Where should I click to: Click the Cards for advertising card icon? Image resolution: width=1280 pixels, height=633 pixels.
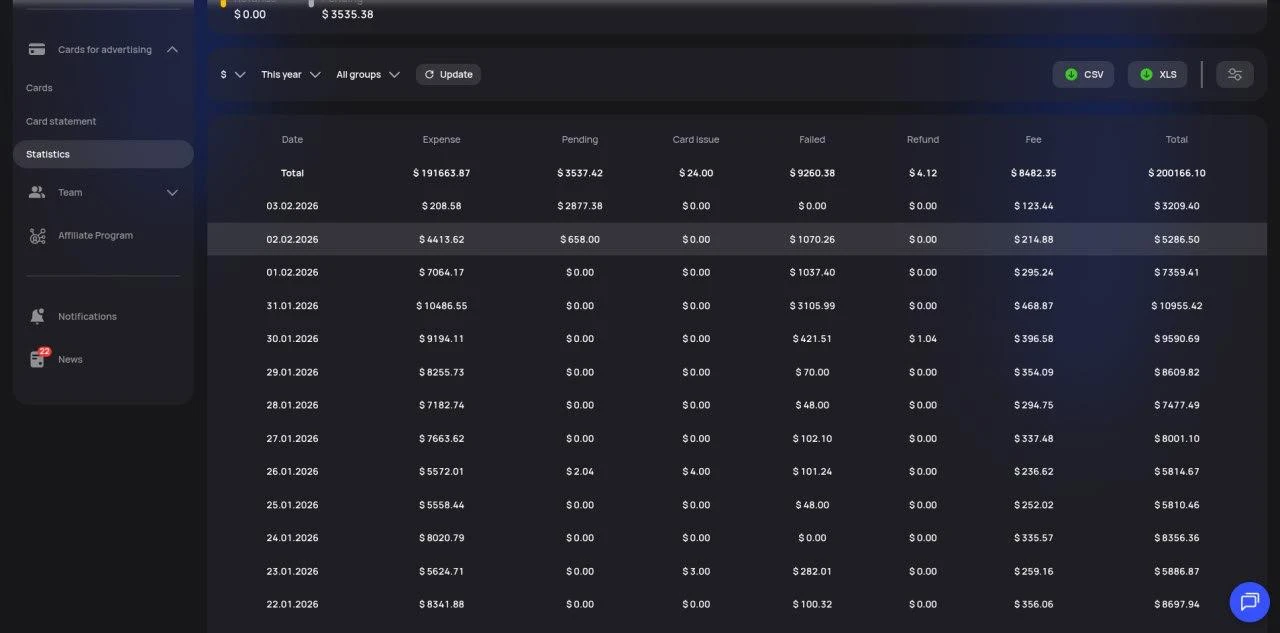[x=37, y=49]
